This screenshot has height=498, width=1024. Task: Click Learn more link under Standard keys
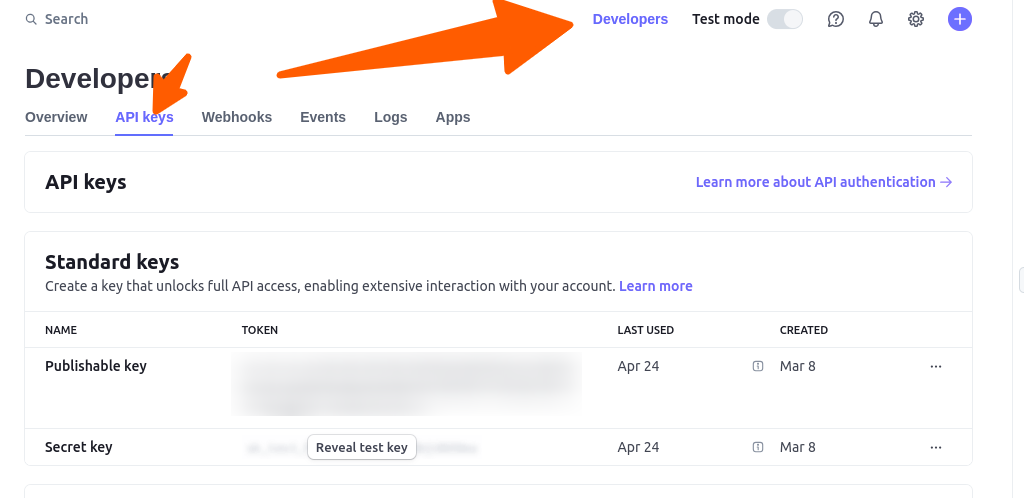click(x=656, y=286)
